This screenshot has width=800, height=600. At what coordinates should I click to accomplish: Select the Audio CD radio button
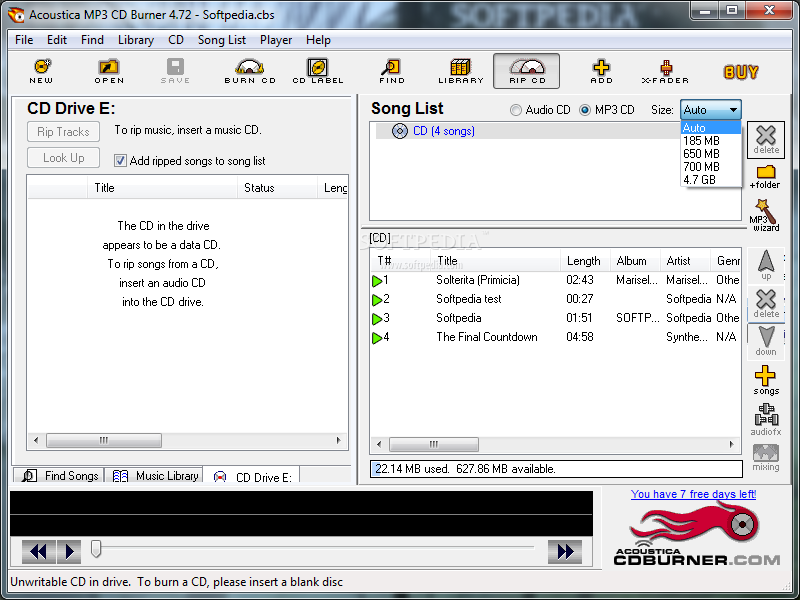tap(516, 110)
